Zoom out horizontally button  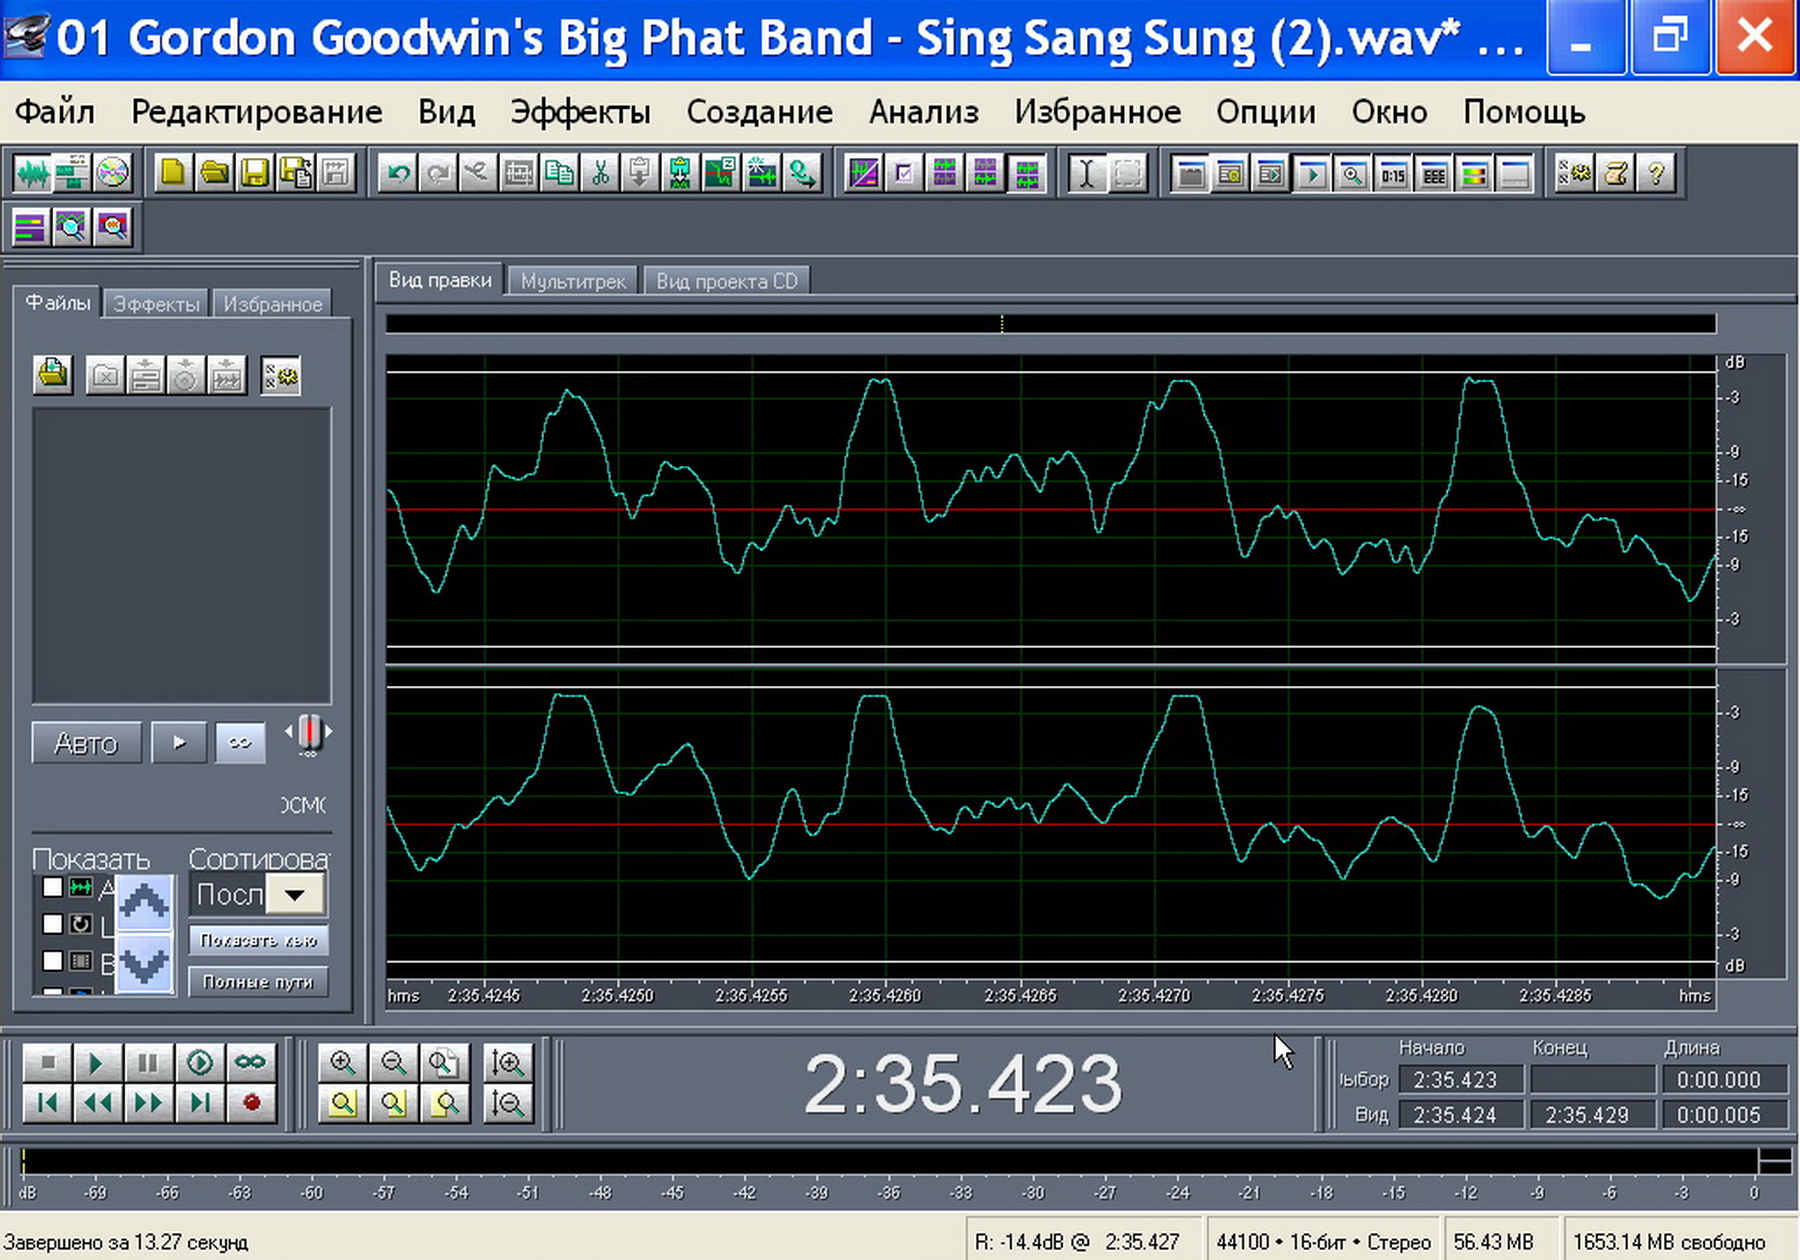tap(394, 1063)
